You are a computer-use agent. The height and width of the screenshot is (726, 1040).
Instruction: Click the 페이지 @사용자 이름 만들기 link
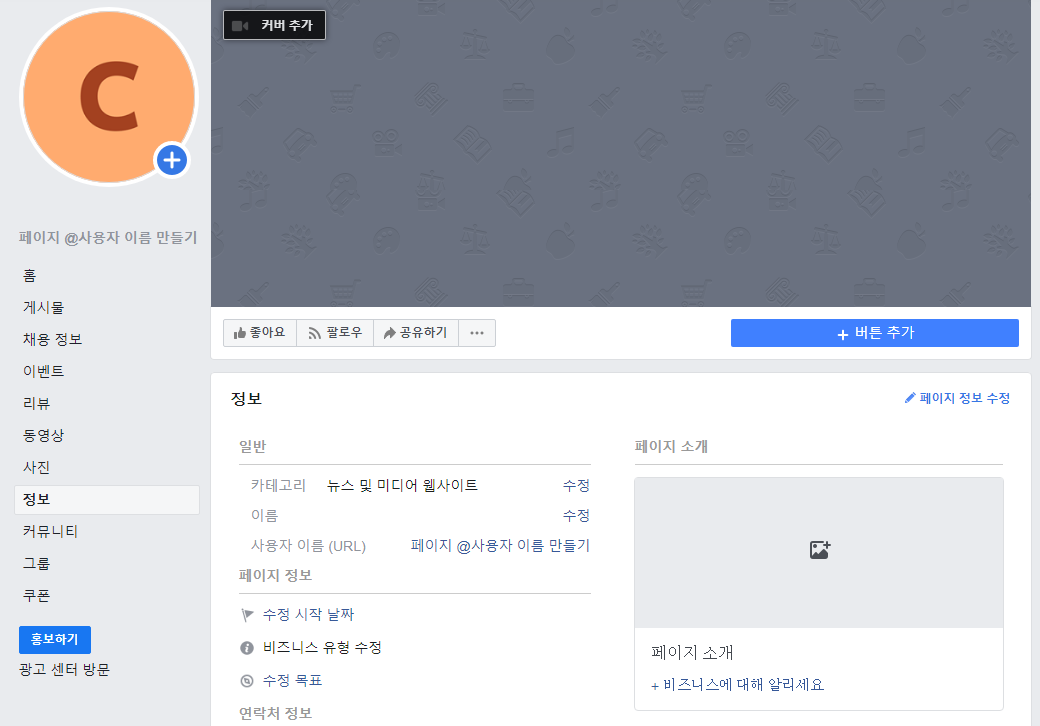[499, 545]
